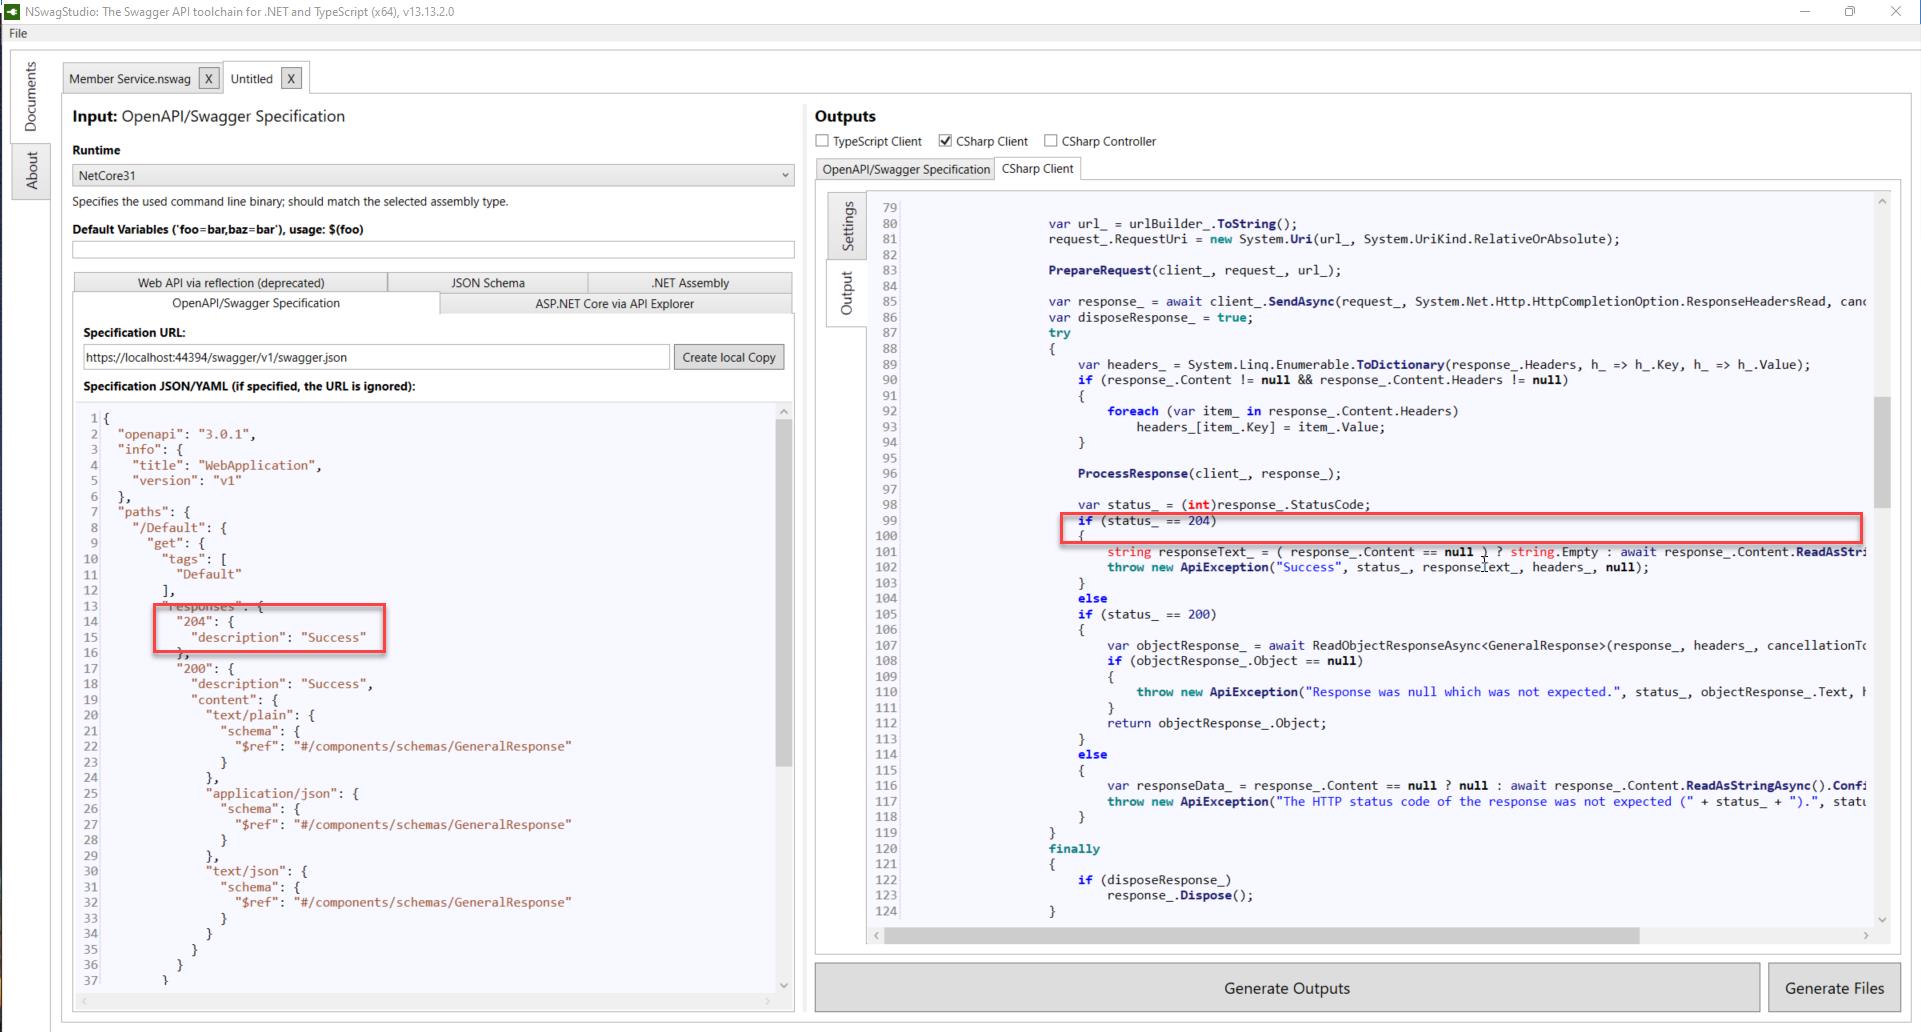Select Web API via reflection (deprecated) tab
Viewport: 1921px width, 1032px height.
click(x=231, y=283)
